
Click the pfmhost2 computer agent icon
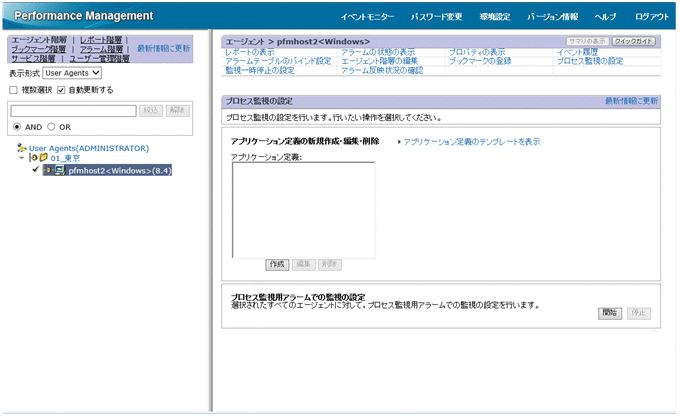point(60,170)
